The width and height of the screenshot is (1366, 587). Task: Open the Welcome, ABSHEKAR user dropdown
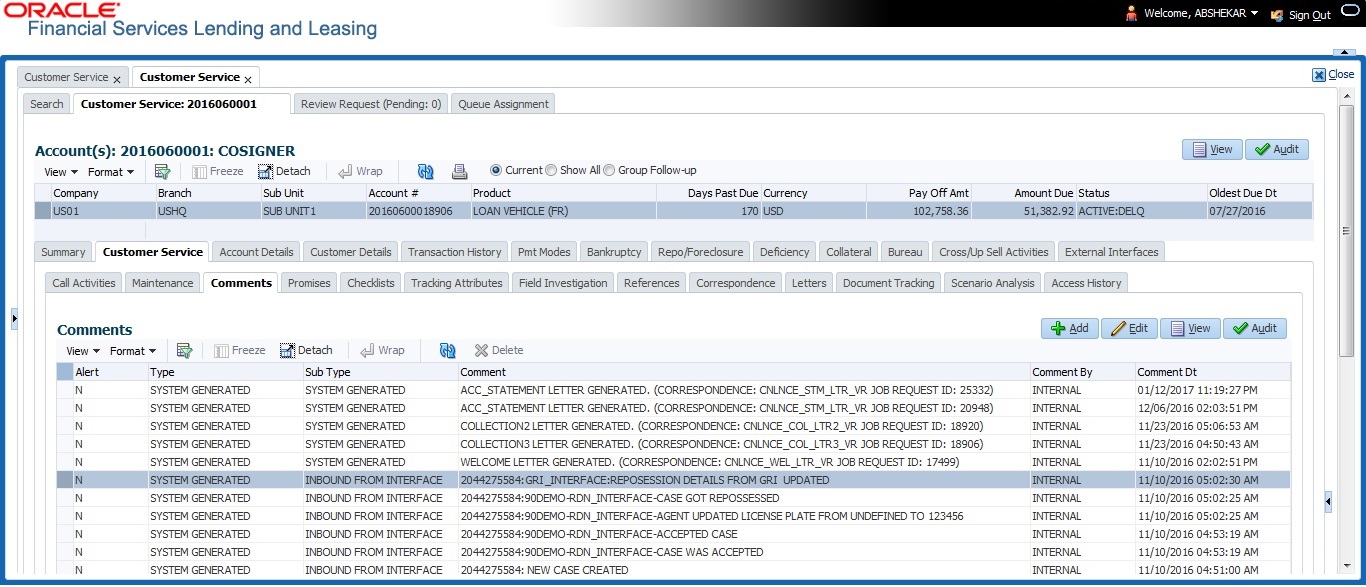click(1201, 14)
